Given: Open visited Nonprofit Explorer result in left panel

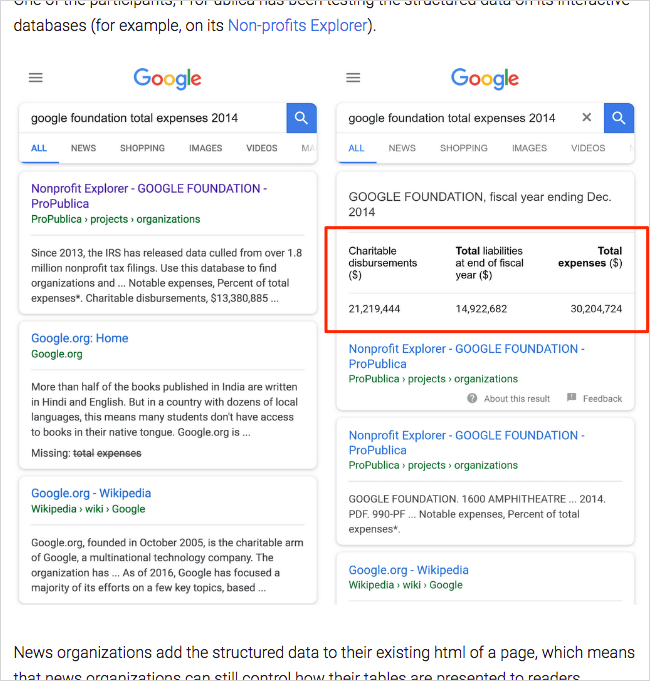Looking at the screenshot, I should [149, 196].
